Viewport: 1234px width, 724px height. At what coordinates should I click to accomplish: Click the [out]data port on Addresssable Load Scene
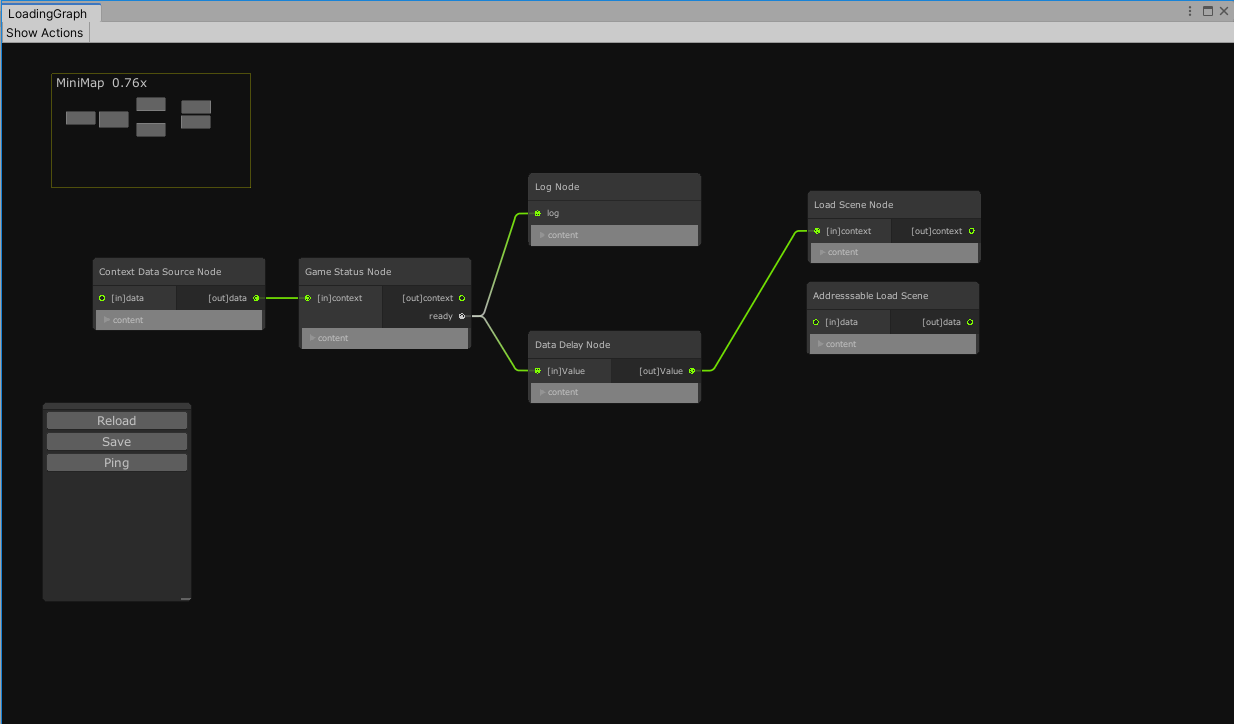[x=969, y=322]
